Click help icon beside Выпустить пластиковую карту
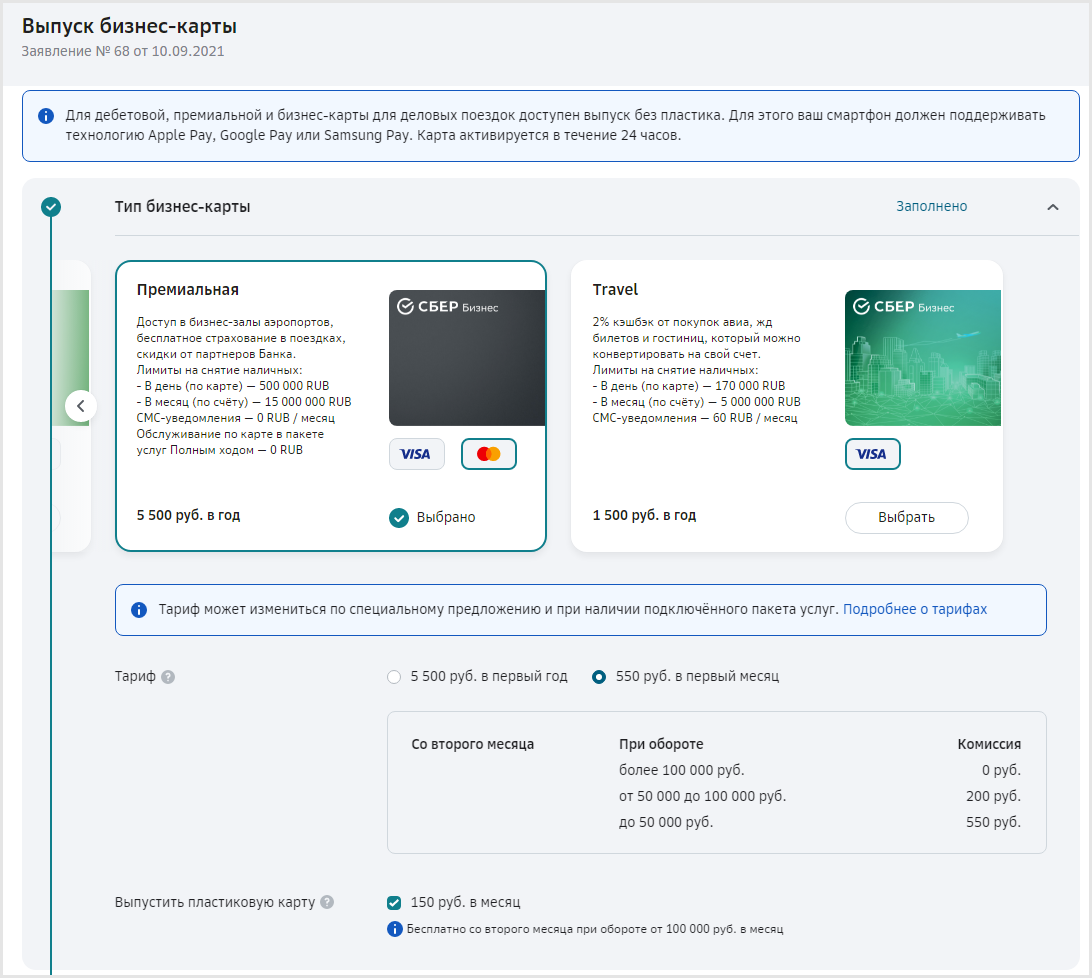Screen dimensions: 1092x978 click(x=327, y=902)
